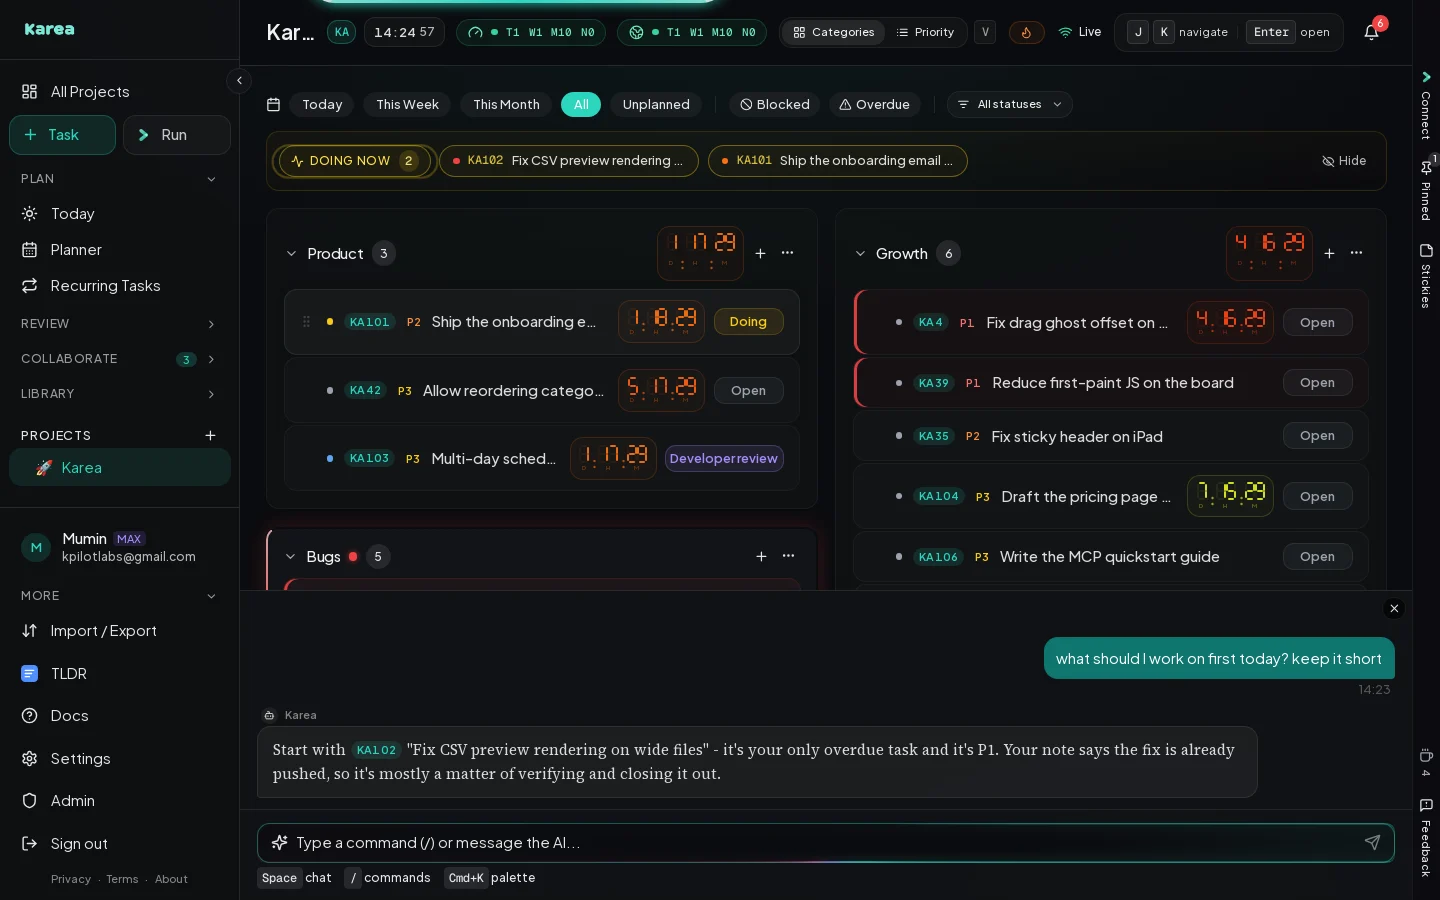Close the AI chat panel

[1394, 608]
